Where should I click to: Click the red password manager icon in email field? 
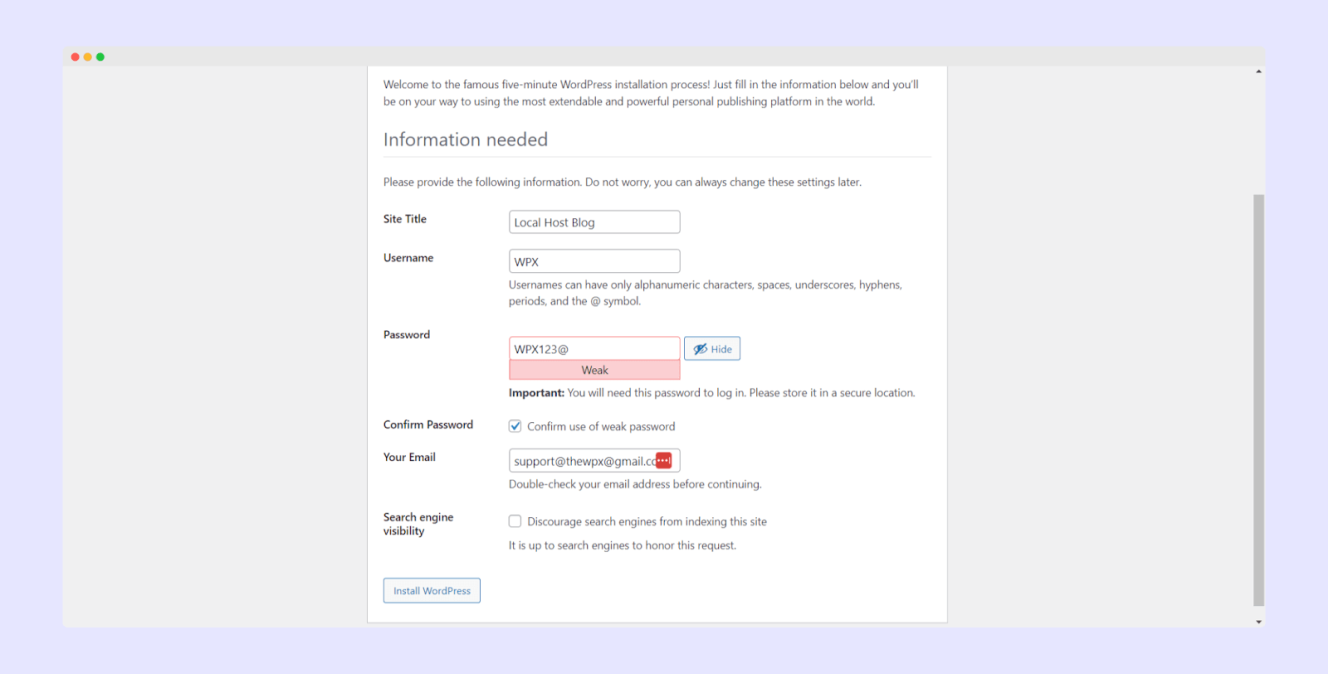click(664, 461)
